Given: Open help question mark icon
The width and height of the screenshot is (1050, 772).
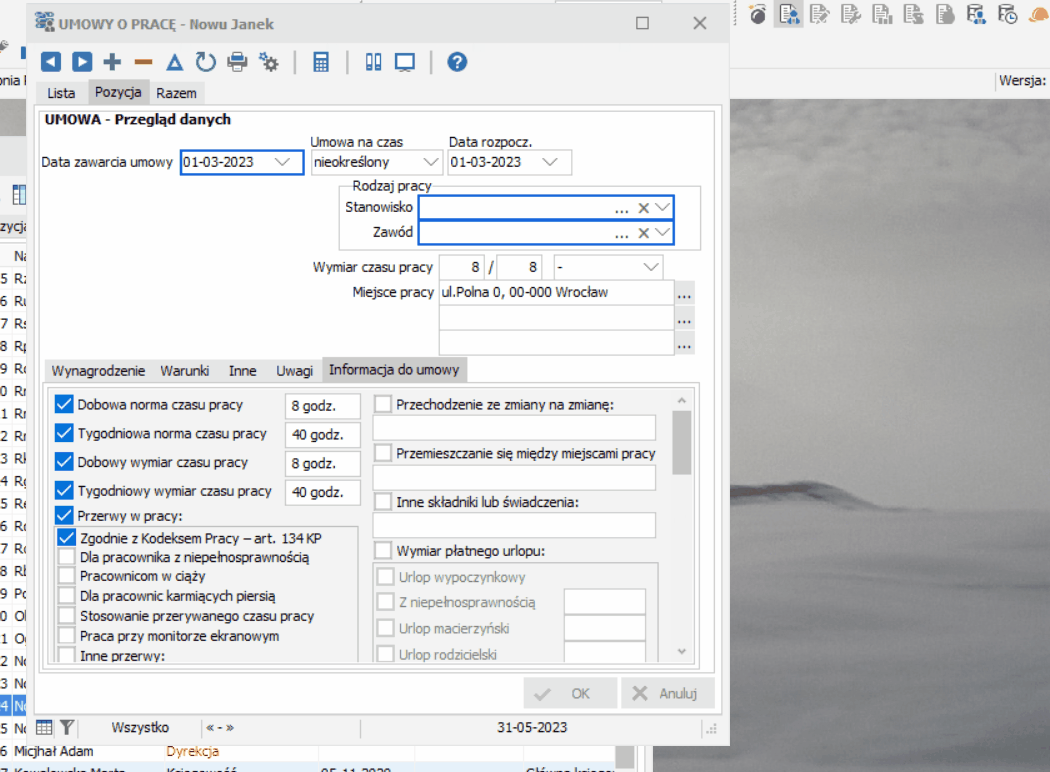Looking at the screenshot, I should point(457,62).
